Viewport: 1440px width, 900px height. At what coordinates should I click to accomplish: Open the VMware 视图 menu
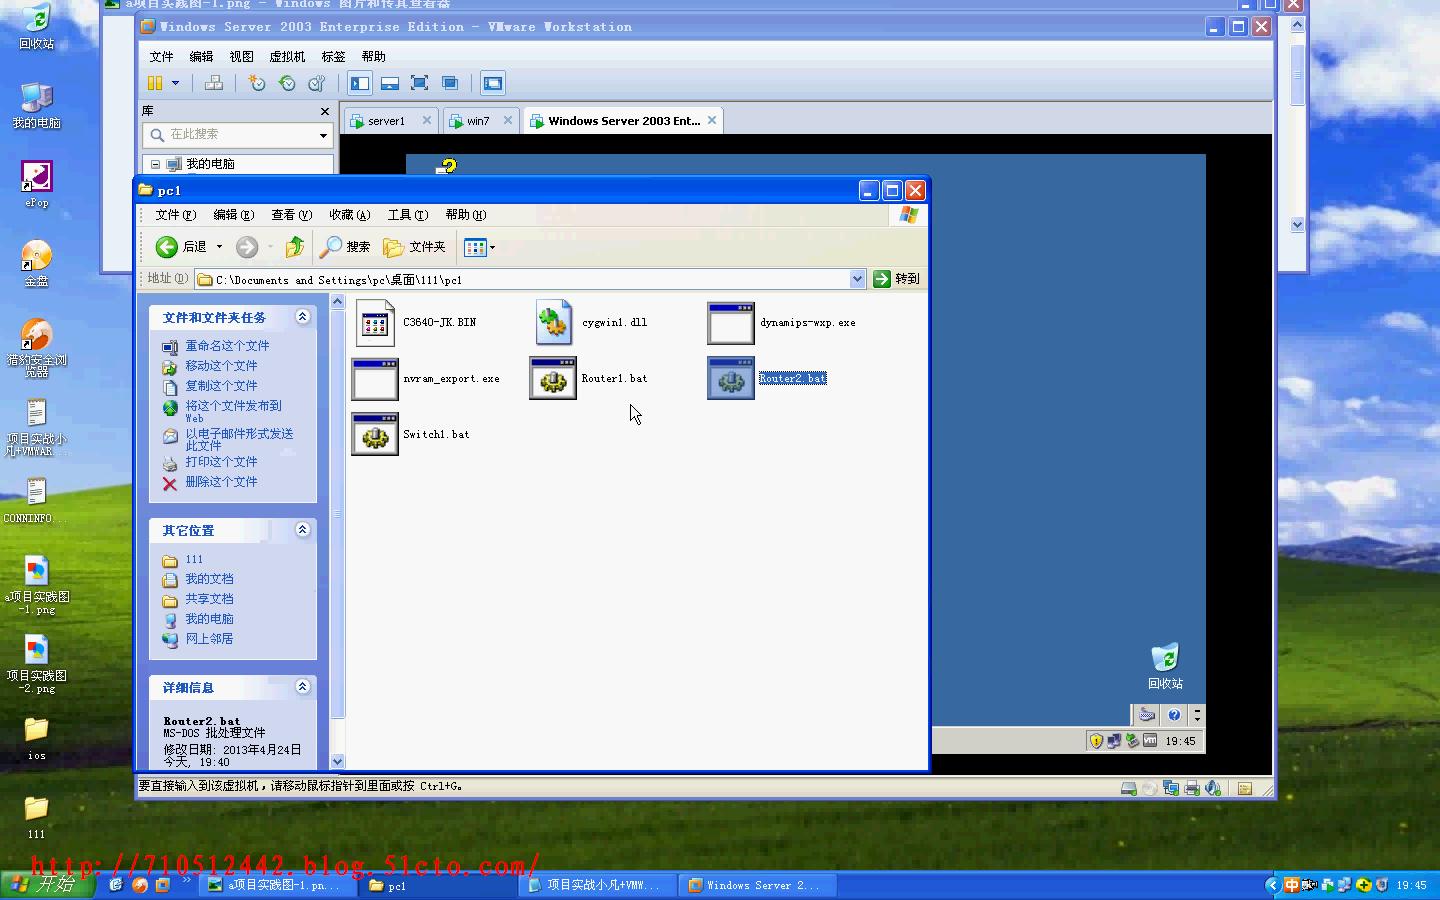pyautogui.click(x=241, y=57)
